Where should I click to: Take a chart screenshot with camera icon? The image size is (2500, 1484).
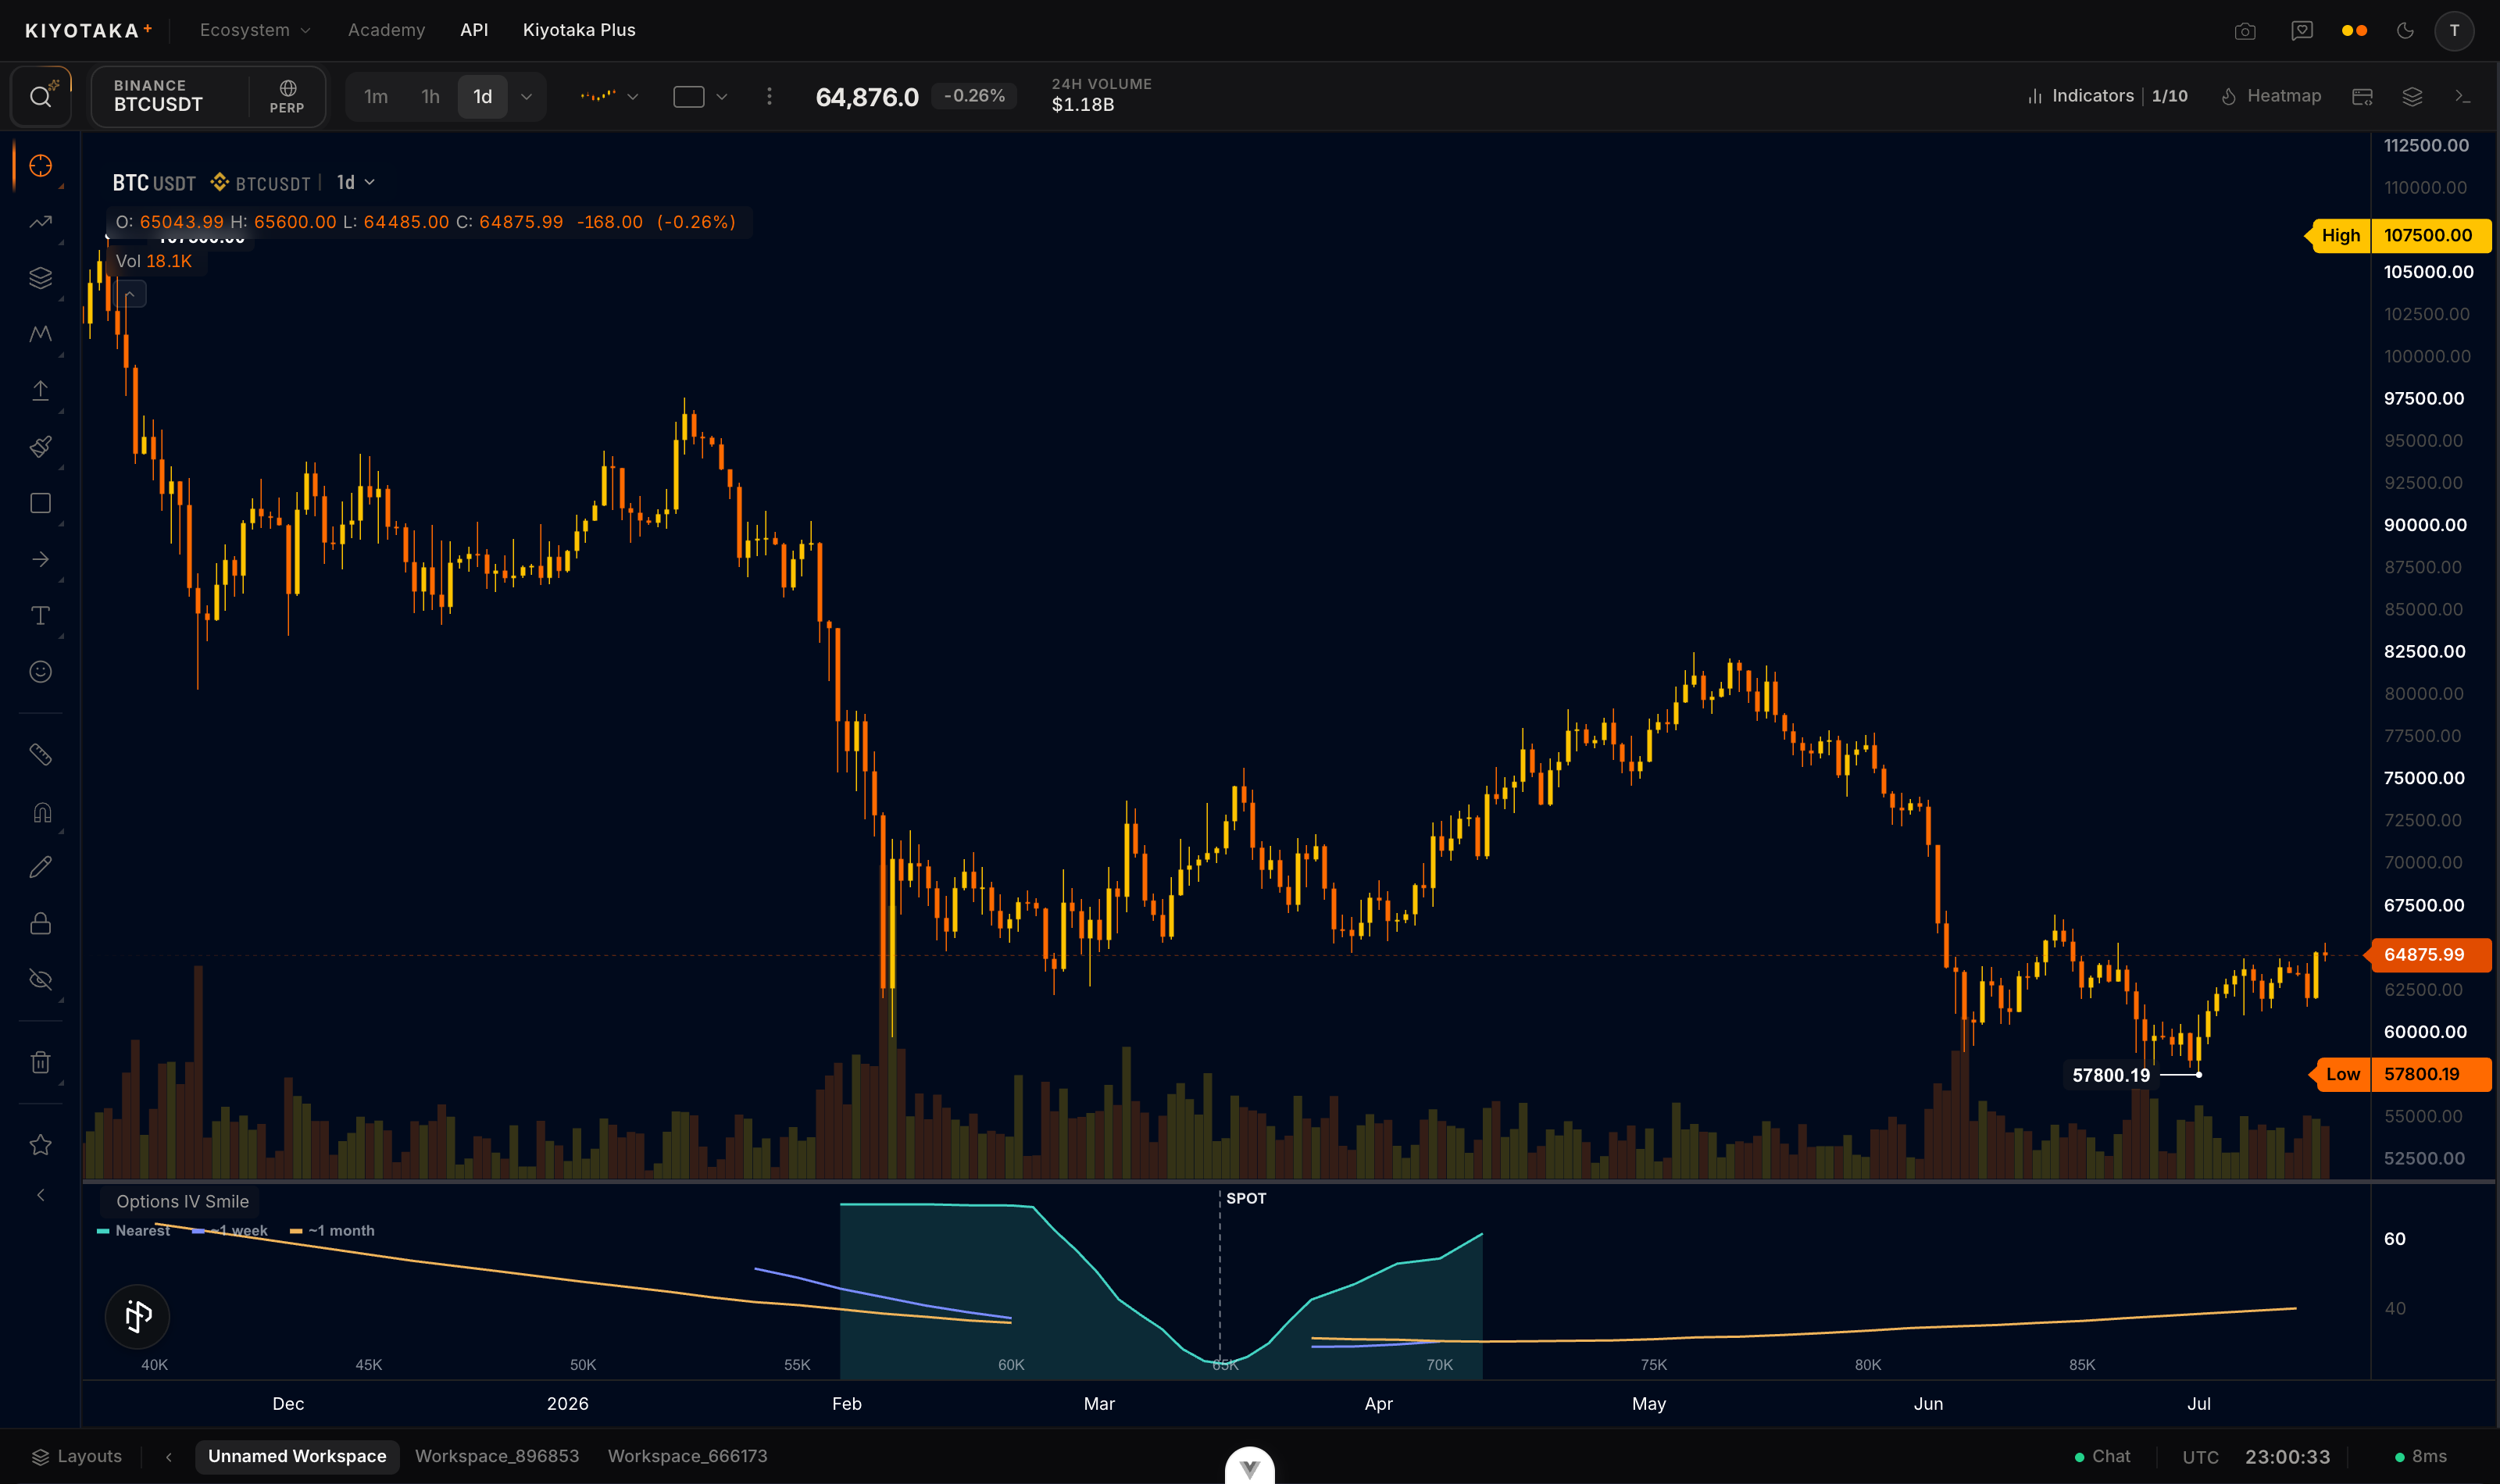[x=2245, y=31]
